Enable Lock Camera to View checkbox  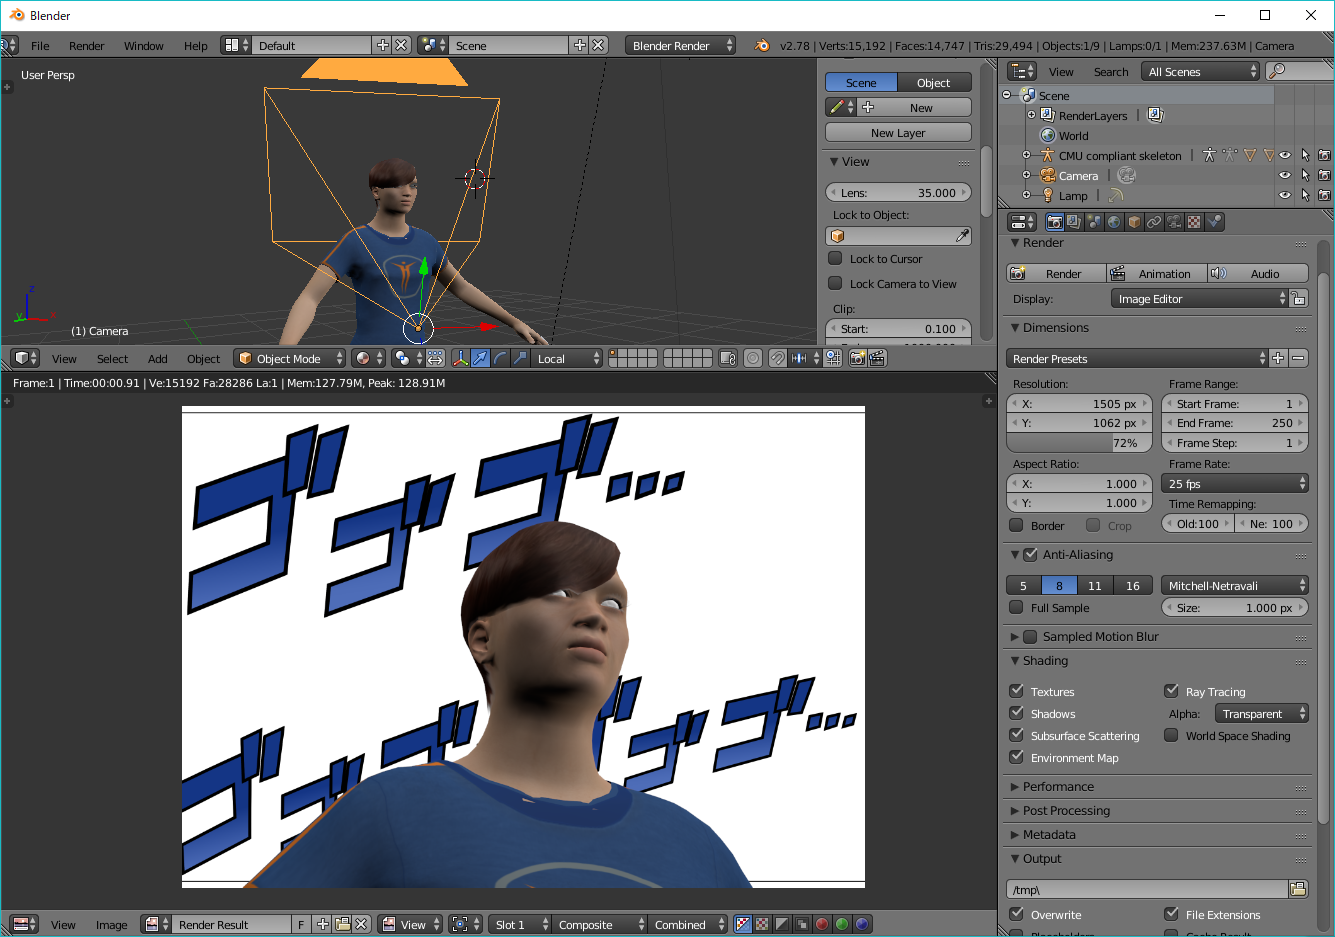(x=835, y=283)
